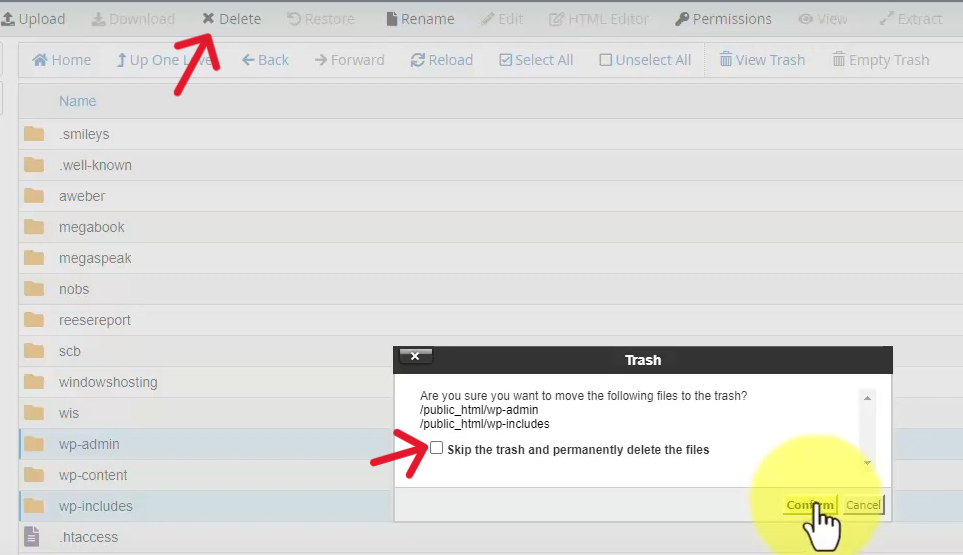Click the megabook folder name
Viewport: 963px width, 555px height.
pos(92,227)
